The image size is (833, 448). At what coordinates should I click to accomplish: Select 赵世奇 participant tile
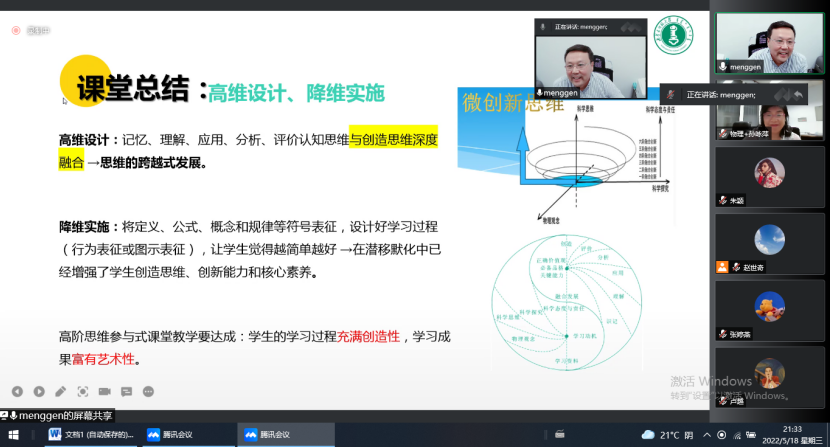(769, 245)
